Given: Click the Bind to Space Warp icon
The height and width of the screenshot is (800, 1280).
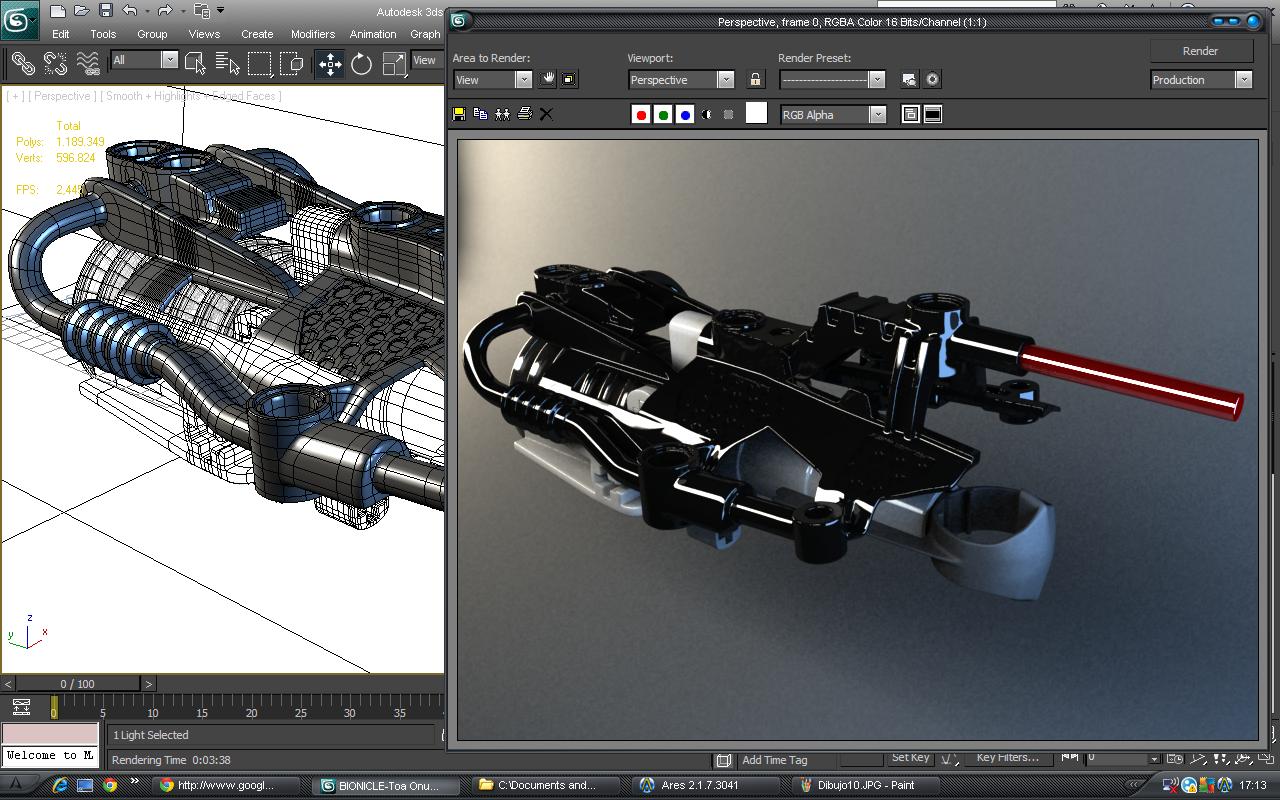Looking at the screenshot, I should click(x=89, y=63).
